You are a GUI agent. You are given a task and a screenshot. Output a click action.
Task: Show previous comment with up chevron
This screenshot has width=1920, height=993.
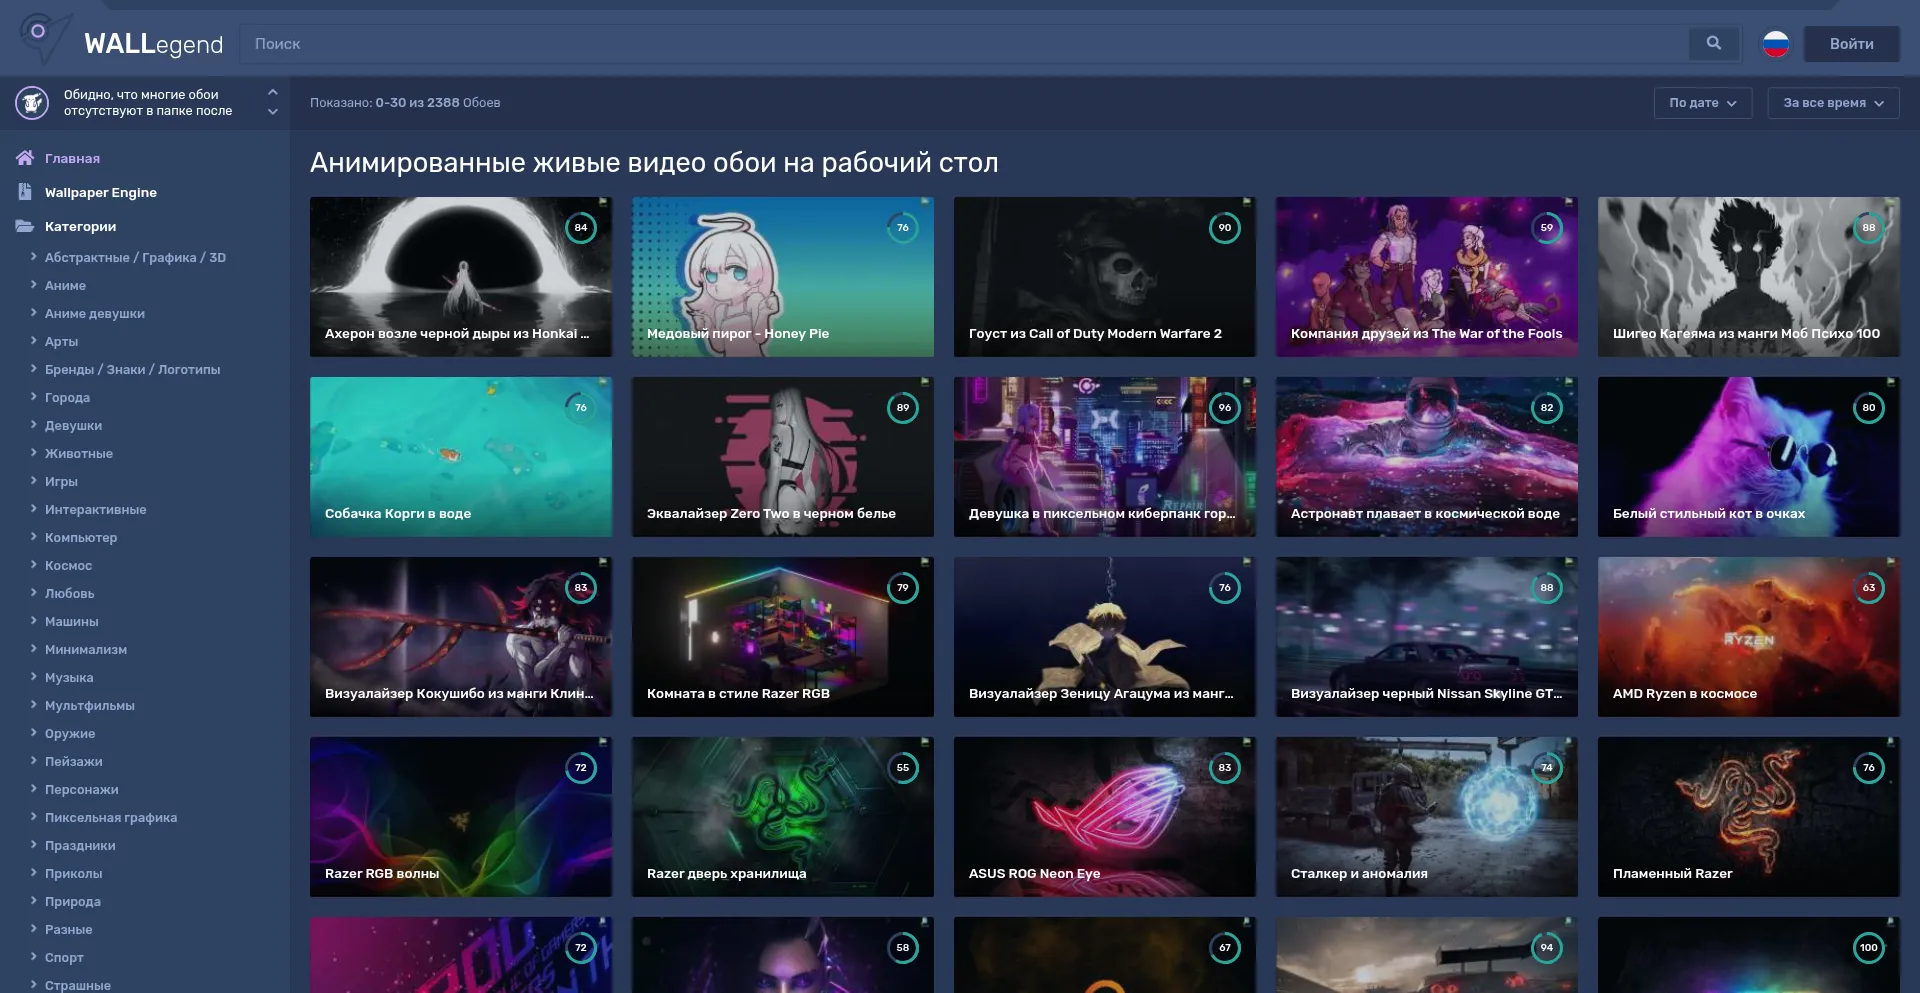272,92
